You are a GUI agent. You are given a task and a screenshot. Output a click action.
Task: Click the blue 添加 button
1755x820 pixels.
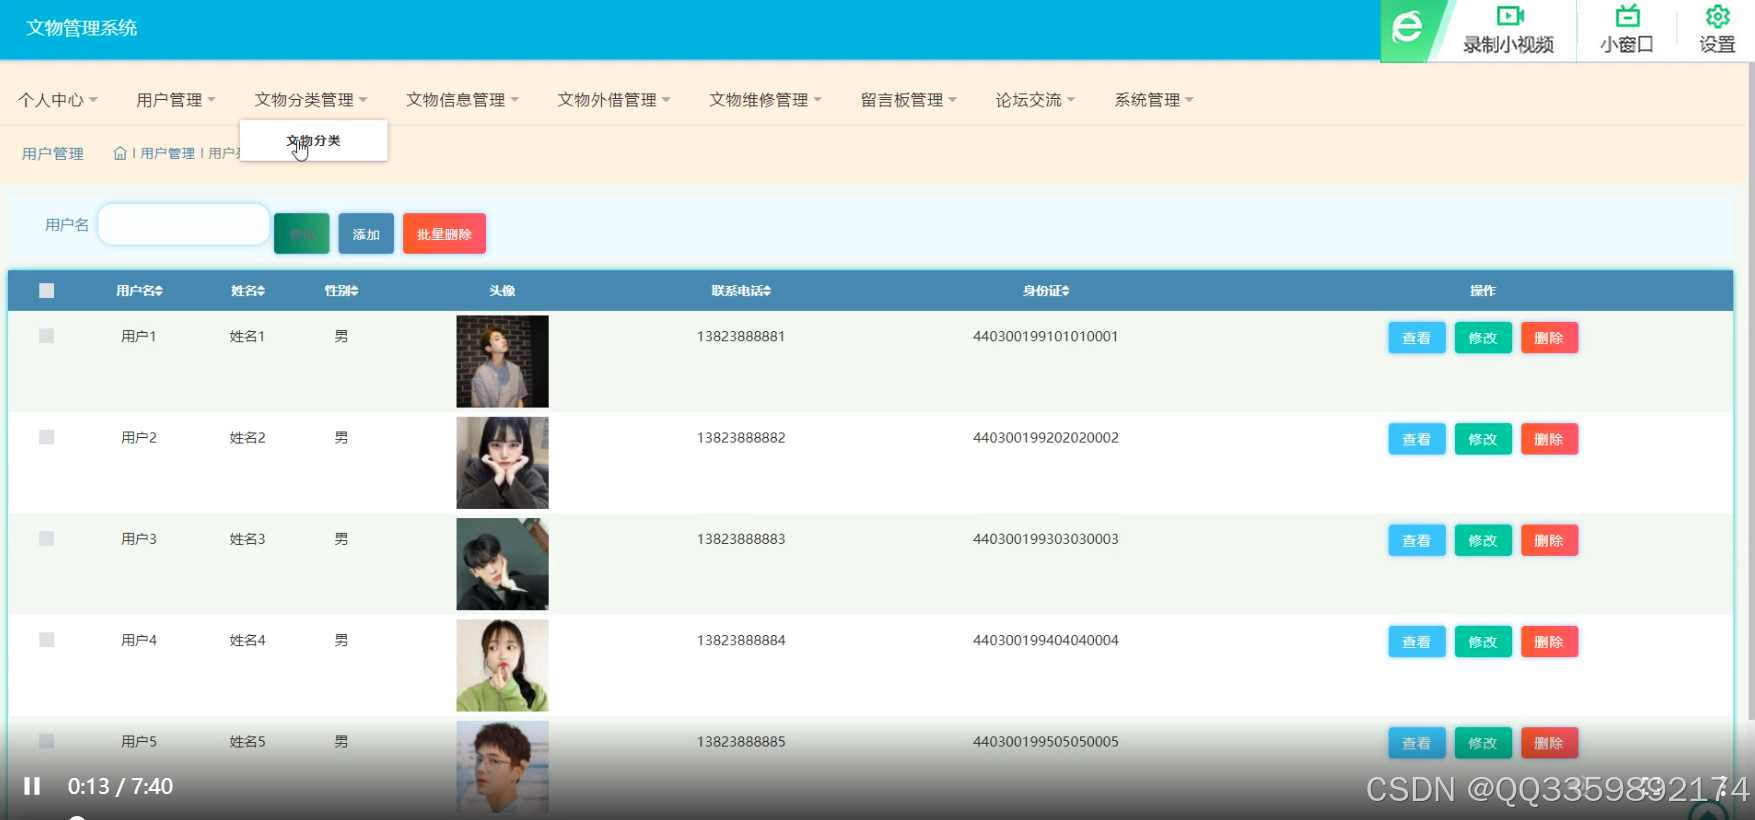tap(366, 234)
